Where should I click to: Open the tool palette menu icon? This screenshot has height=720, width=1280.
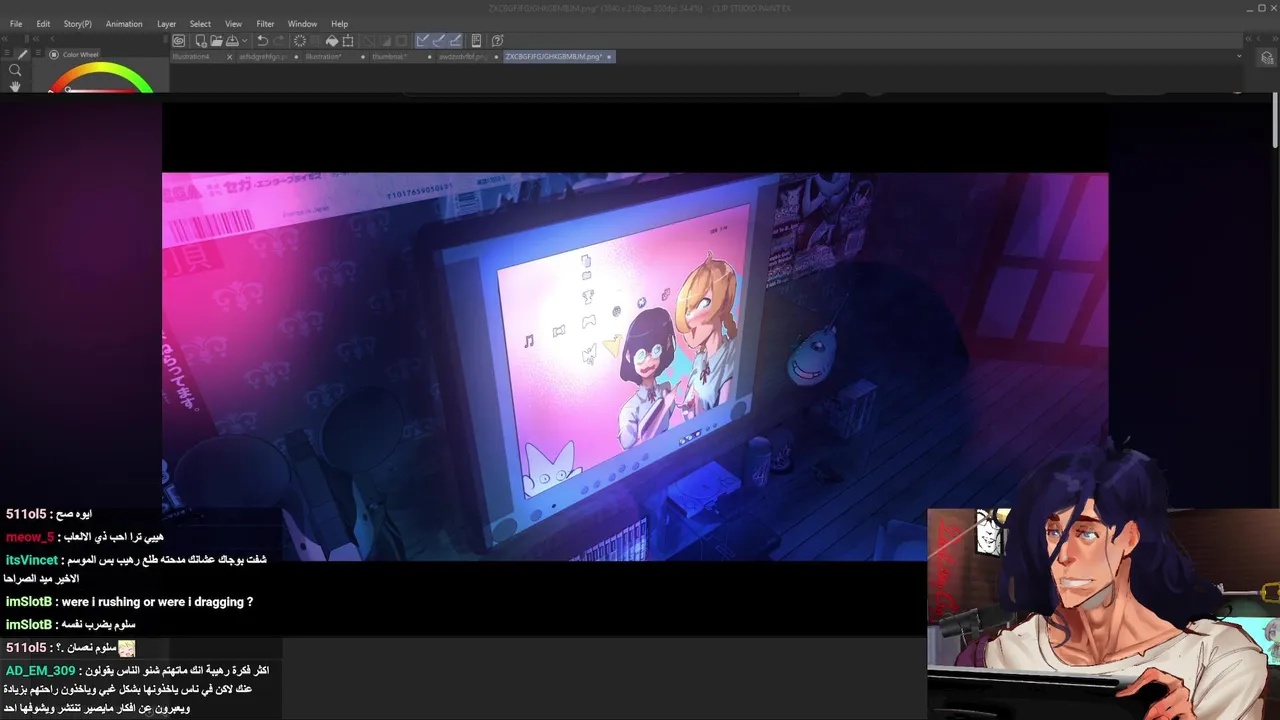8,54
